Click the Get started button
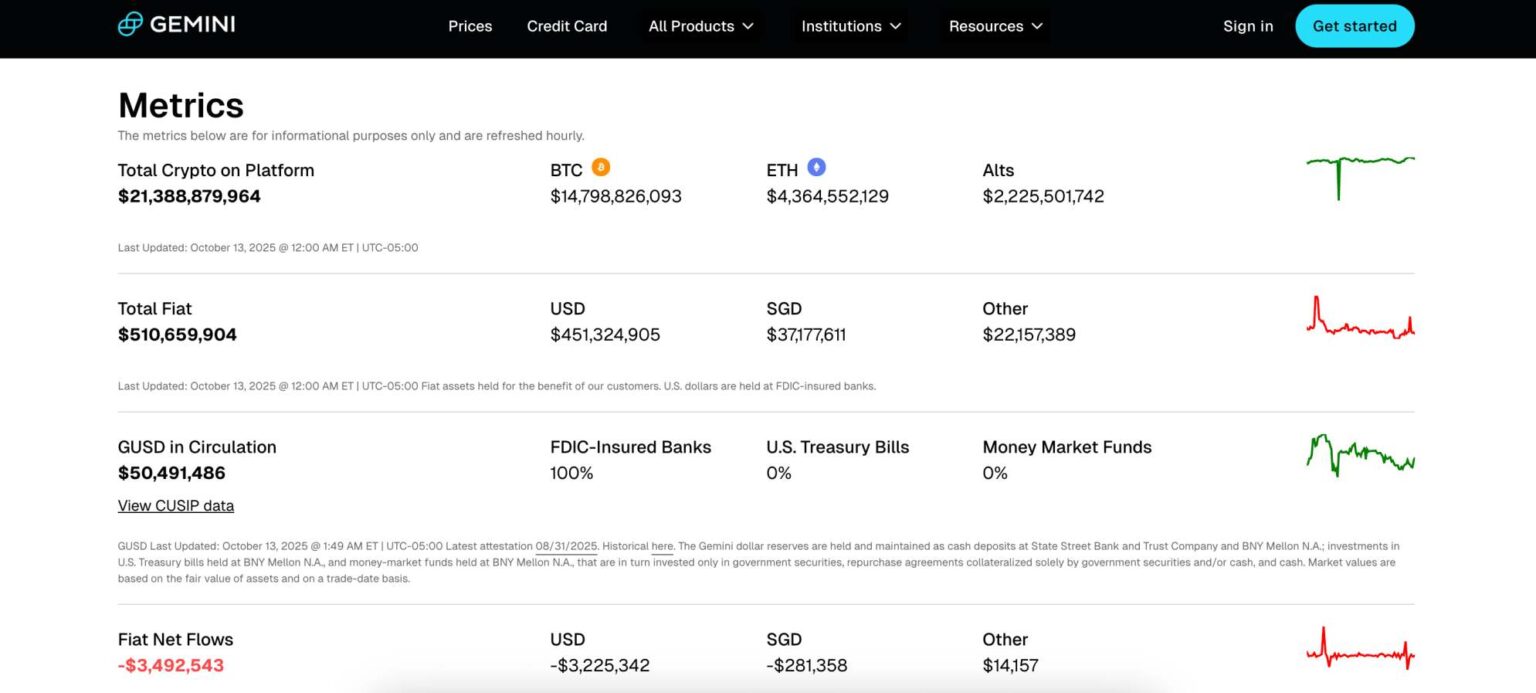Screen dimensions: 1536x693 tap(1355, 26)
